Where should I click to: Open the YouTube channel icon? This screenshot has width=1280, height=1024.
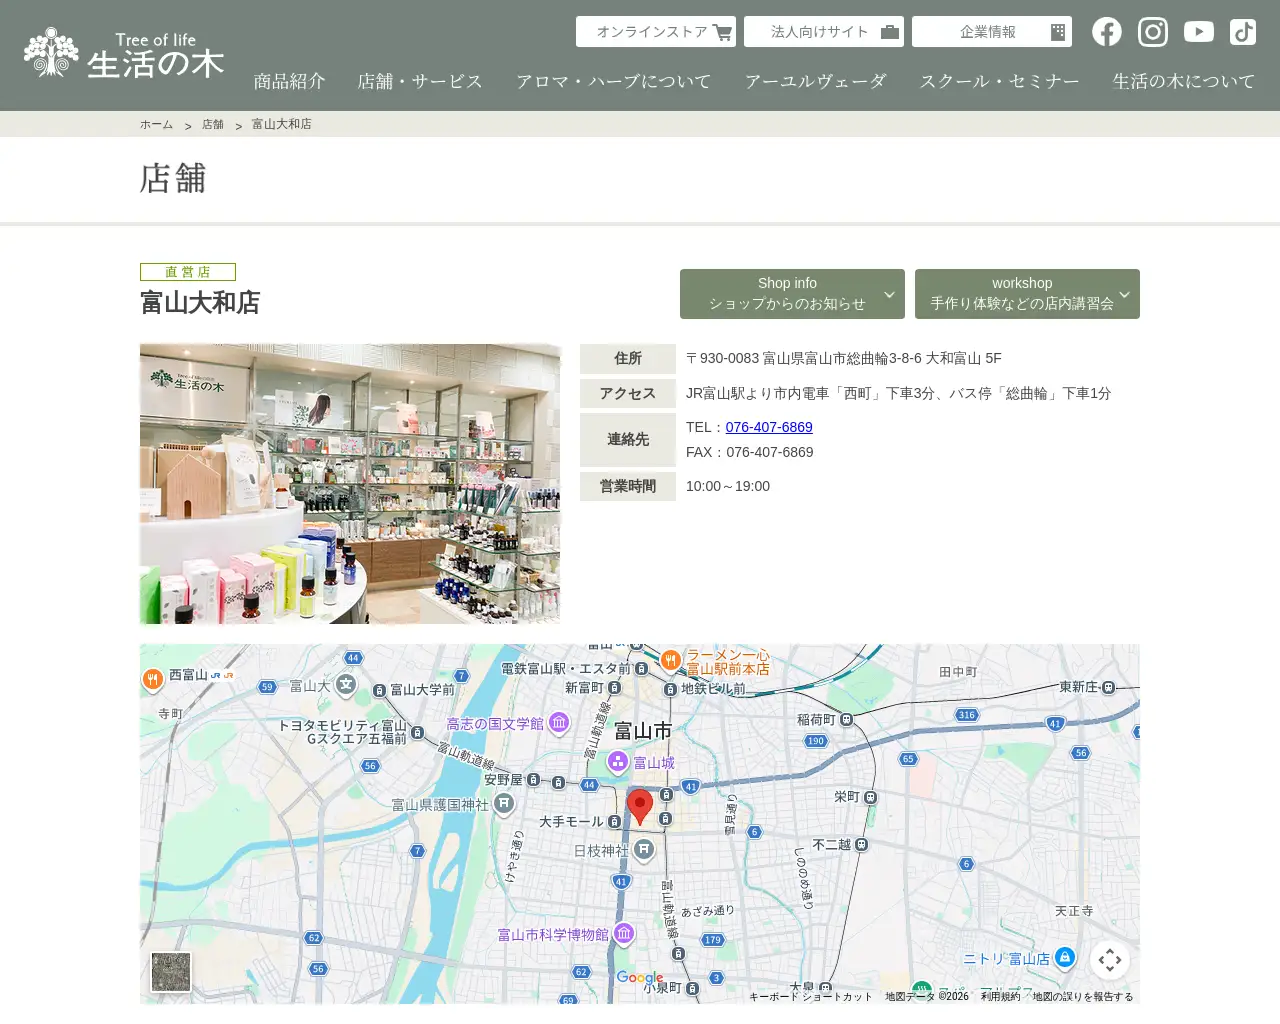coord(1198,31)
